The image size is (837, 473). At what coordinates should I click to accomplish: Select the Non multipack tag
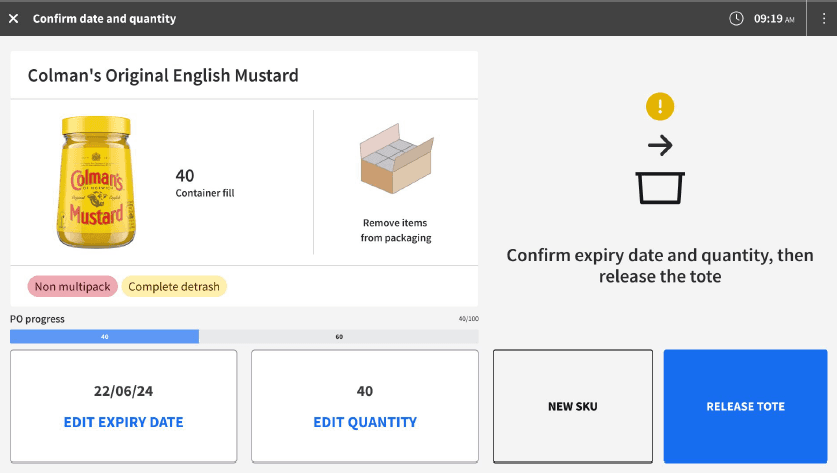[73, 287]
